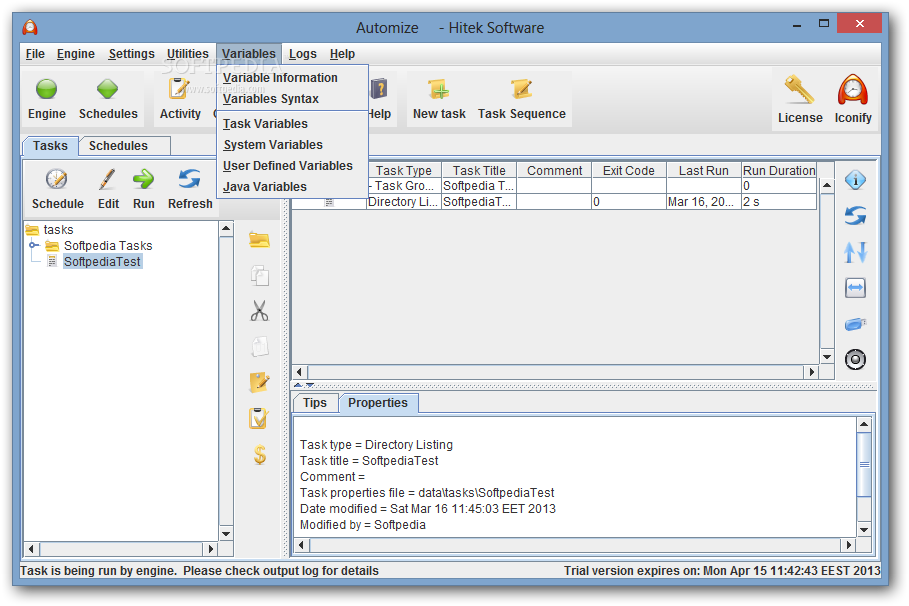
Task: Choose User Defined Variables entry
Action: coord(292,165)
